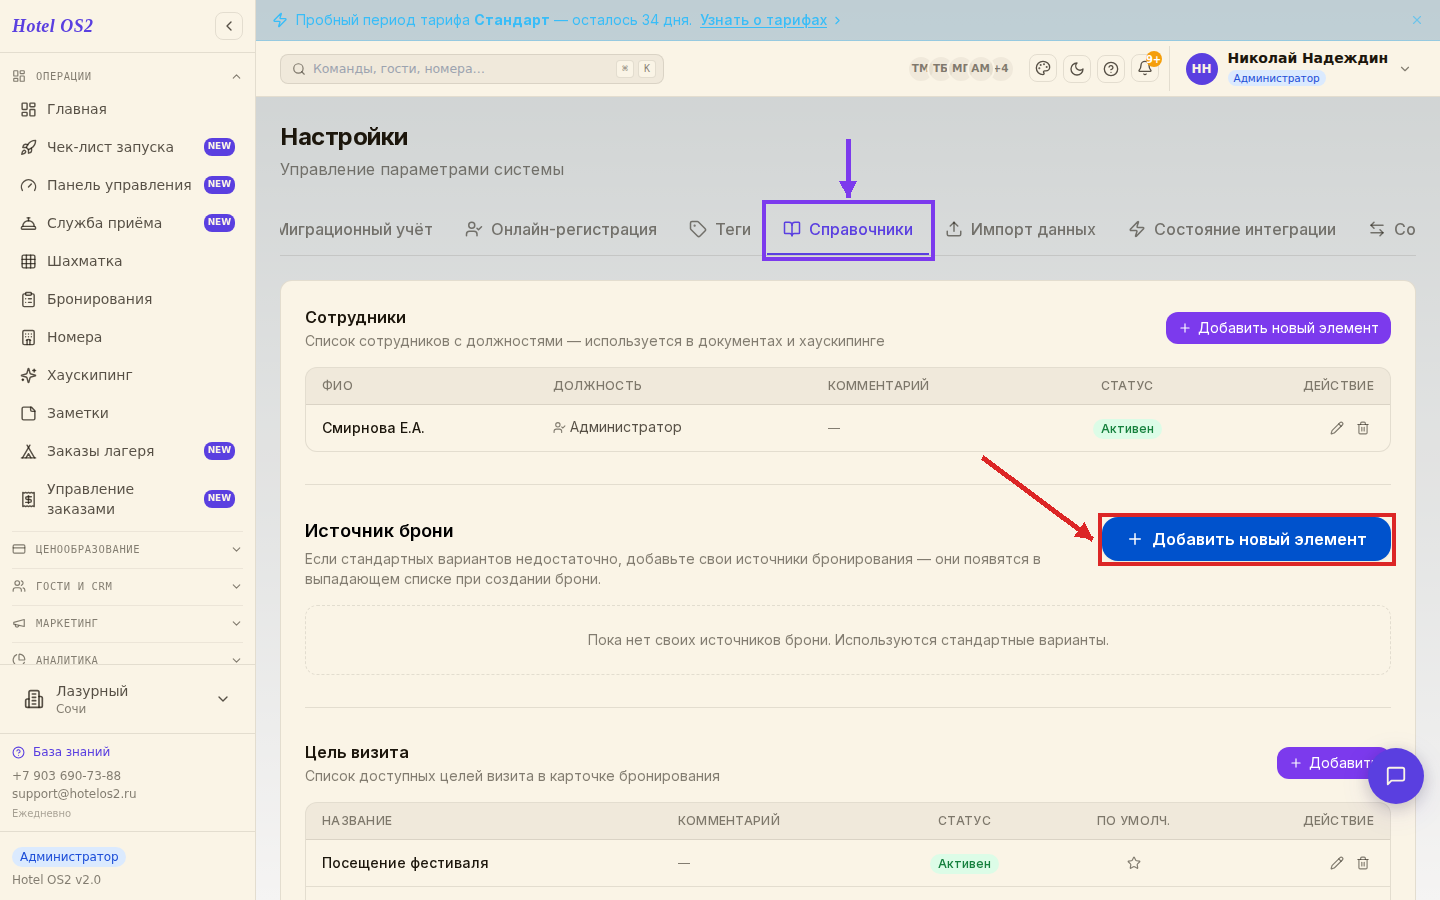This screenshot has width=1440, height=900.
Task: Switch to Теги tab
Action: 720,229
